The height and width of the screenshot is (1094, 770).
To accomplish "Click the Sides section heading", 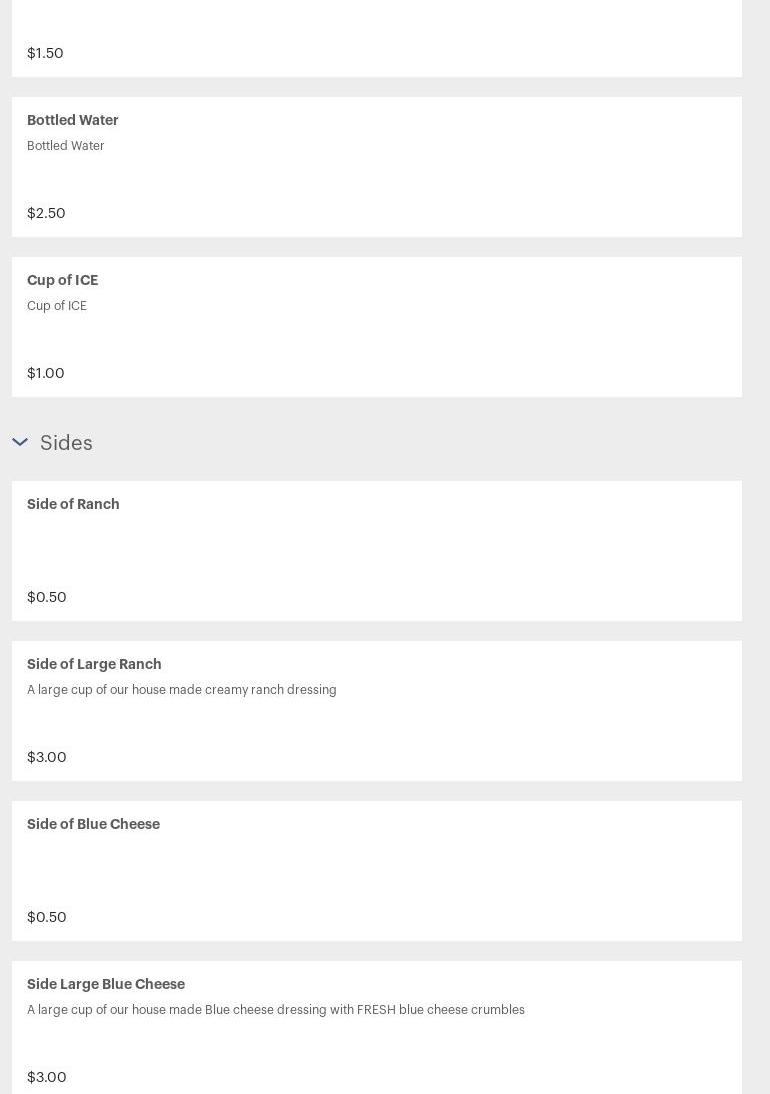I will pos(66,443).
